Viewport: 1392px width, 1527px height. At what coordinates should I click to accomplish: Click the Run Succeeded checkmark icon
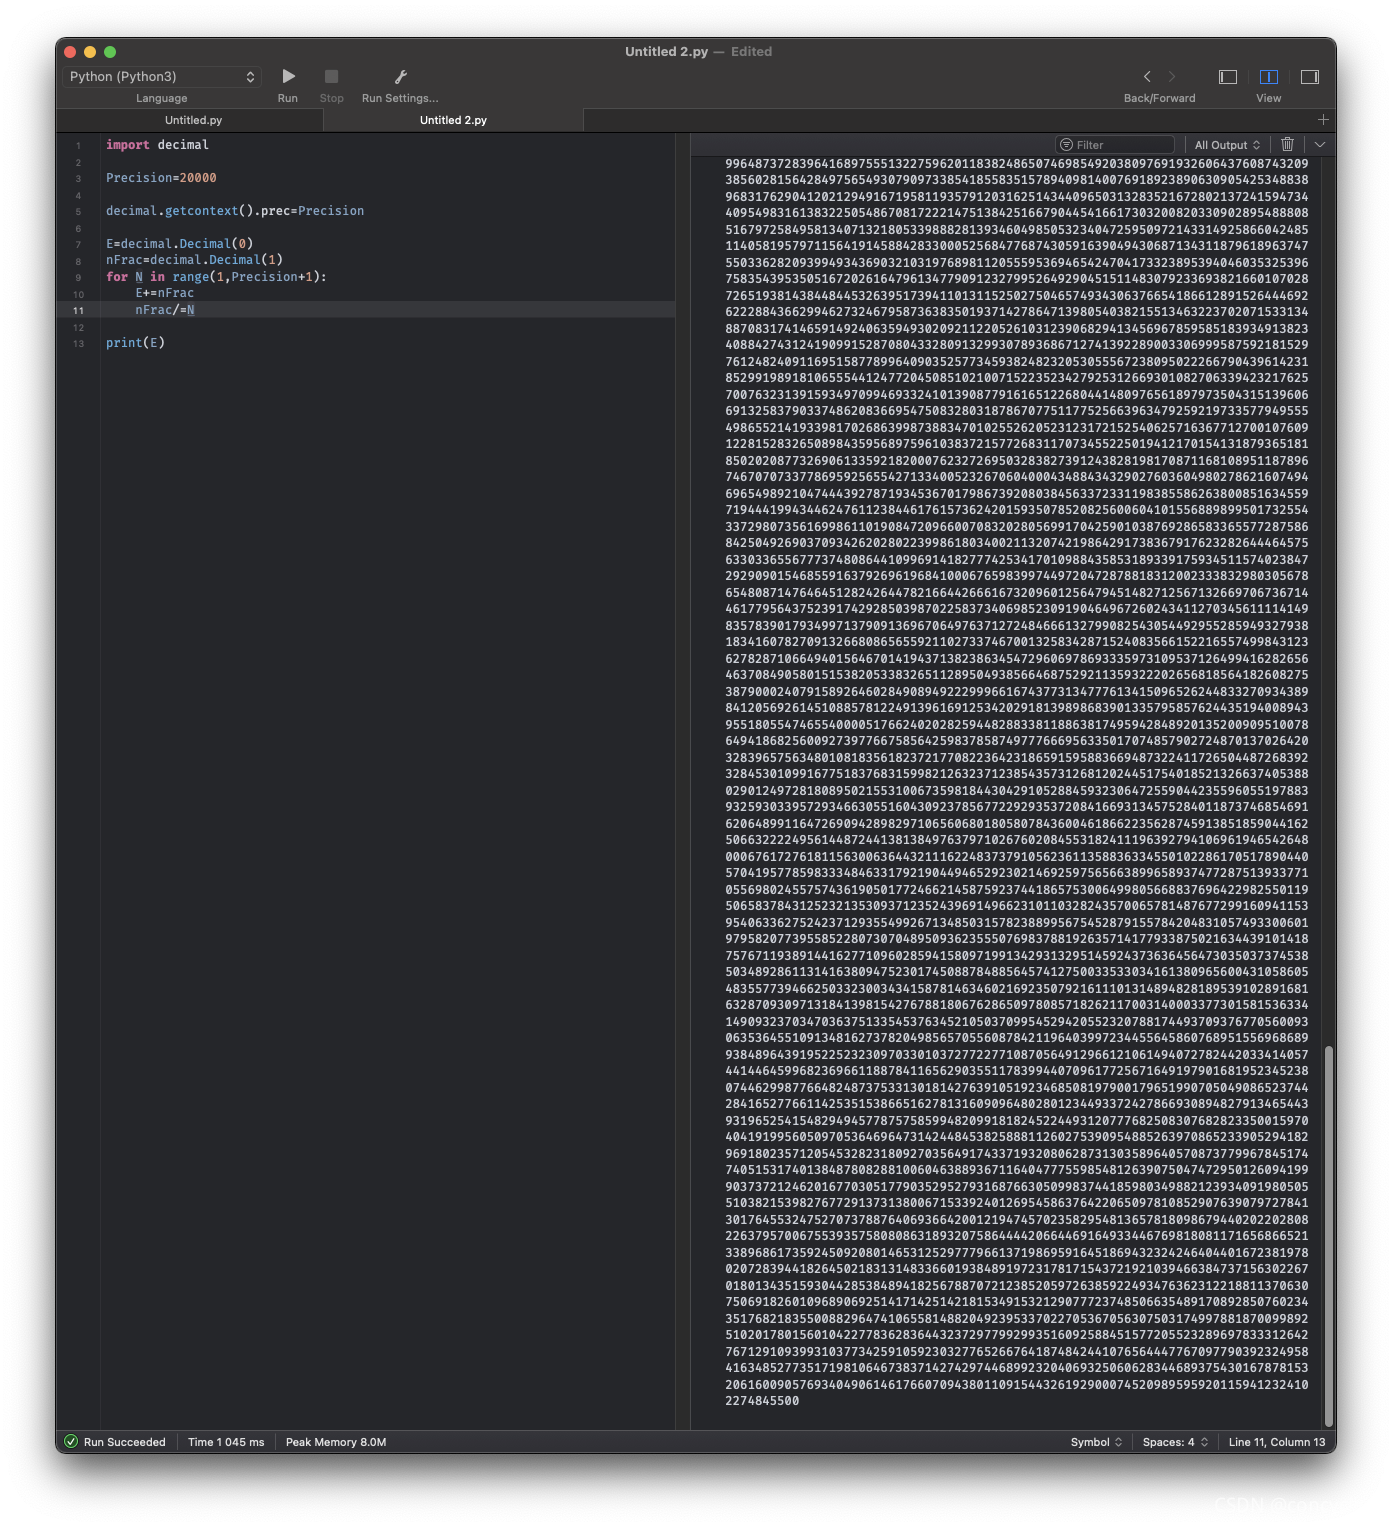70,1442
